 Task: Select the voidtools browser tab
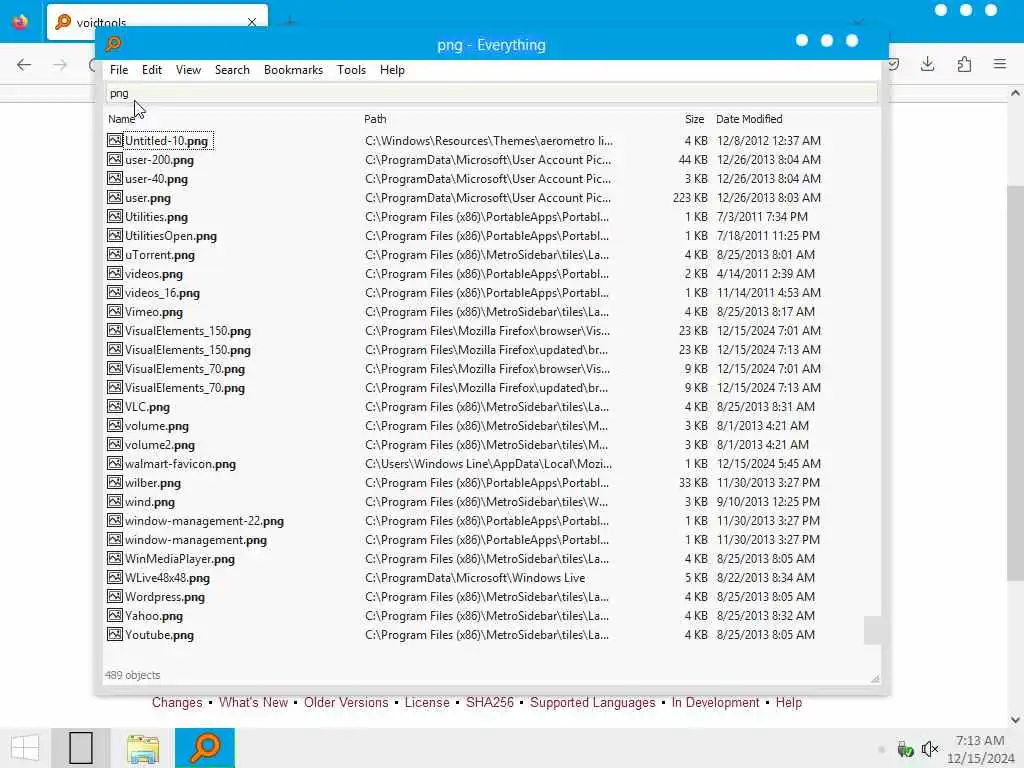point(157,23)
